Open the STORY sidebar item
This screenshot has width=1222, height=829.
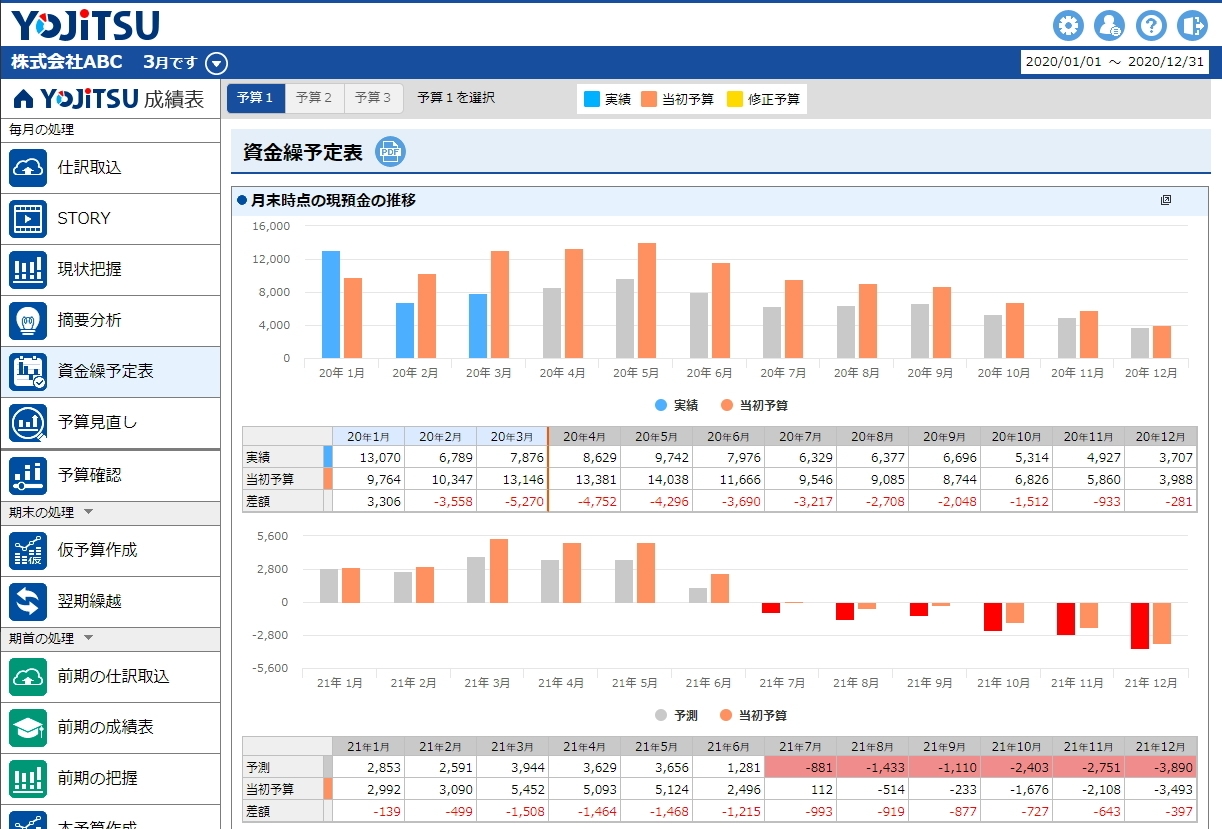click(x=110, y=219)
